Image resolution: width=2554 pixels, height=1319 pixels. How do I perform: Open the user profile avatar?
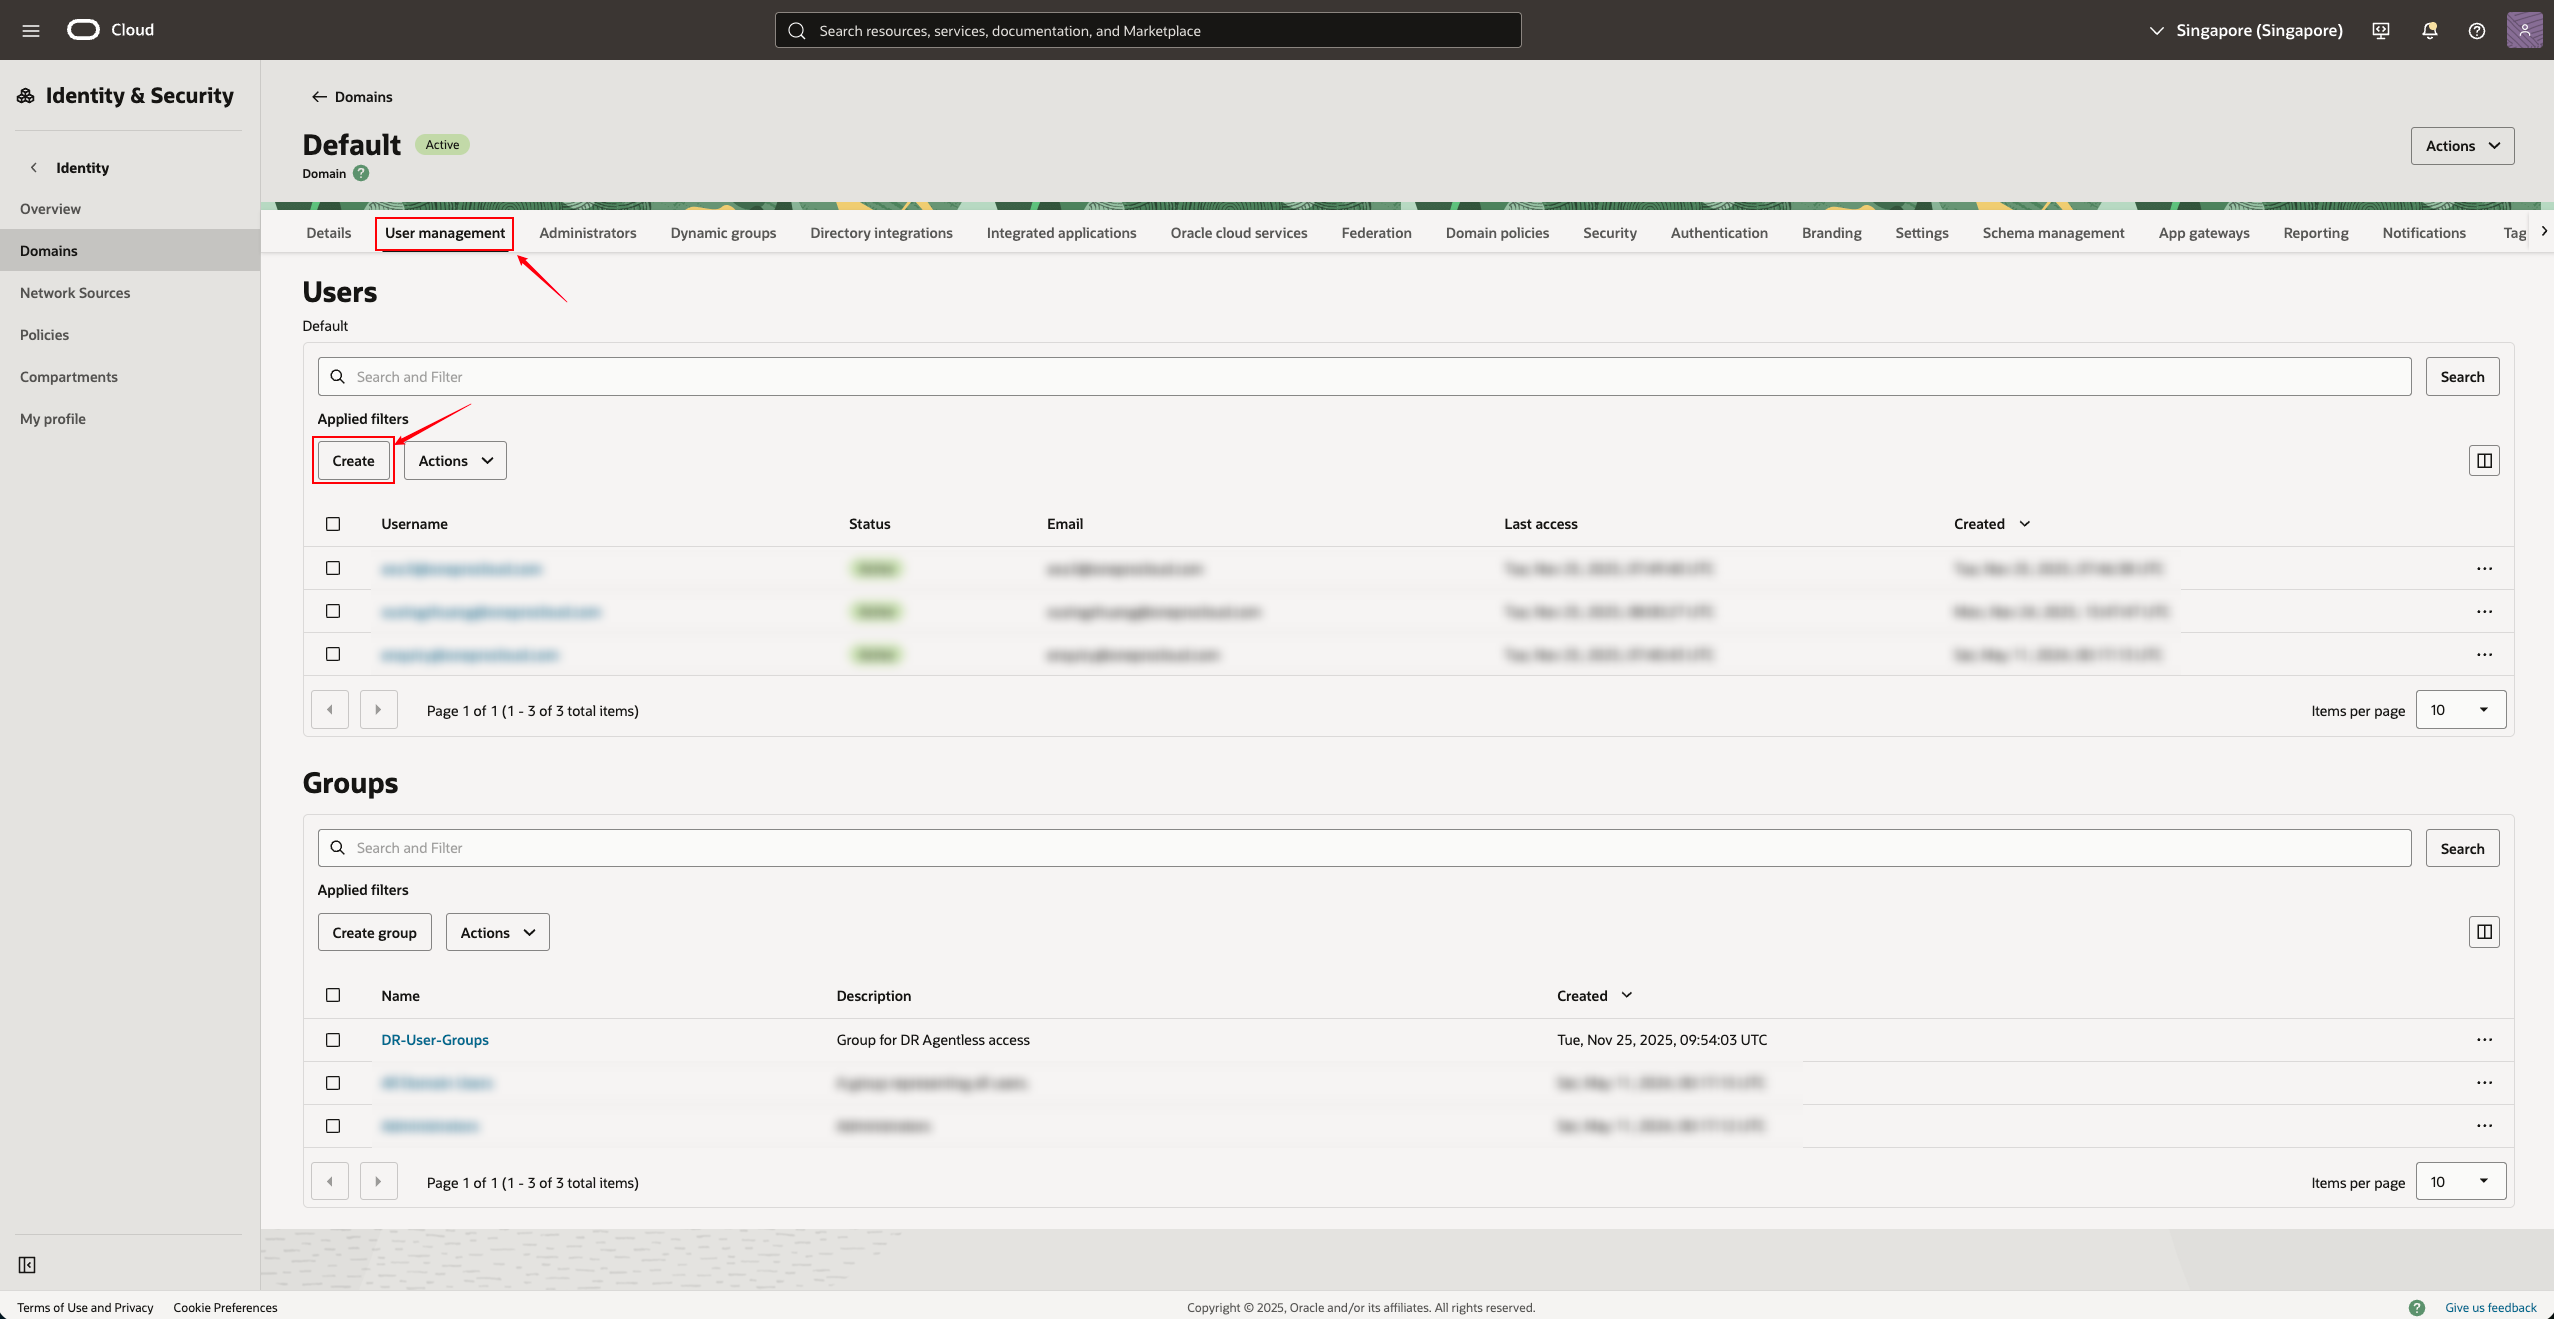pyautogui.click(x=2524, y=30)
